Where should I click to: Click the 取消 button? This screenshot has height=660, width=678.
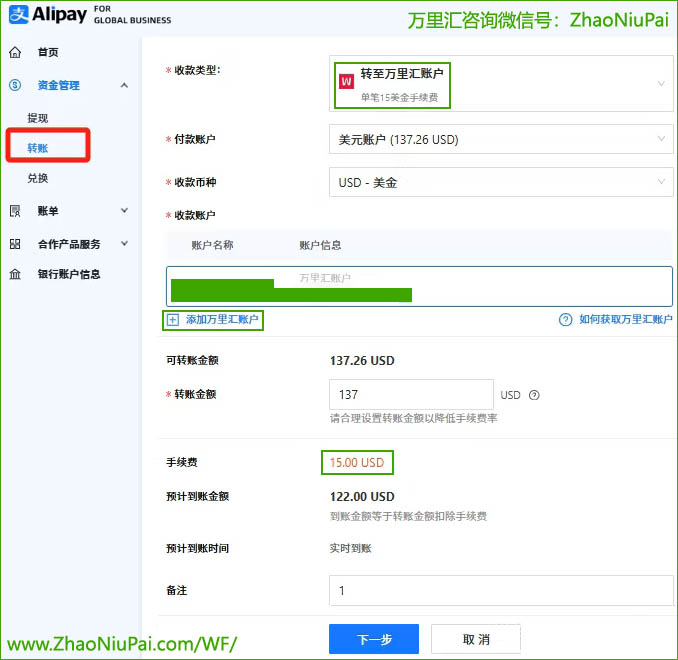click(x=474, y=639)
